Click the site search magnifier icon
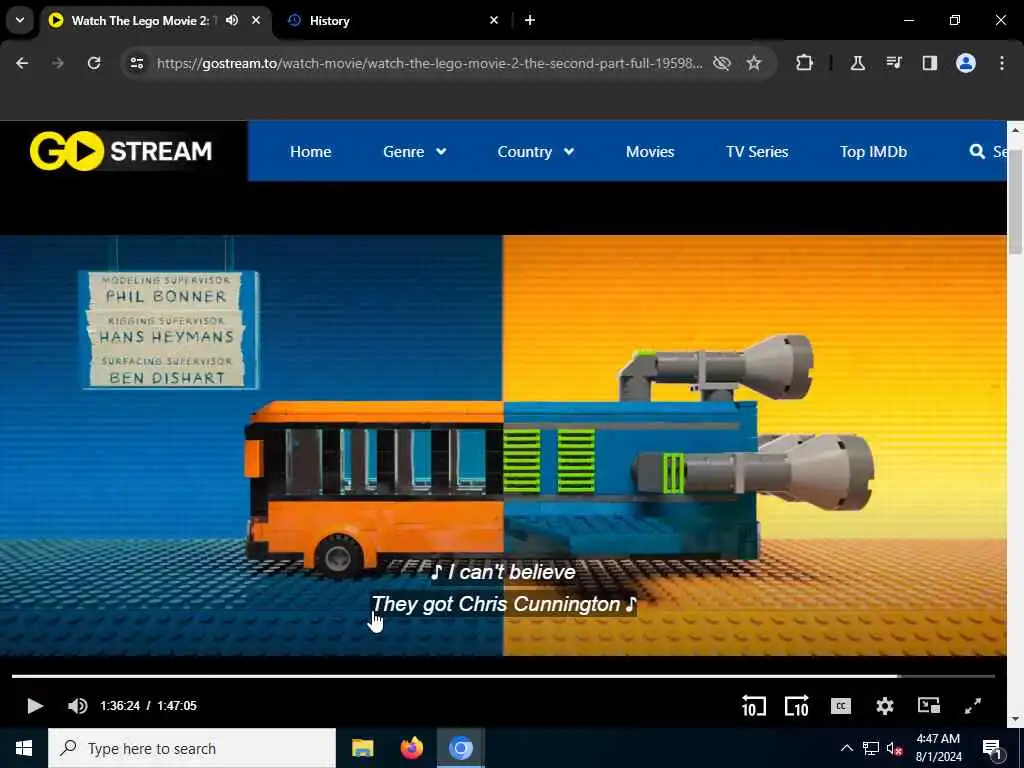1024x768 pixels. 977,152
